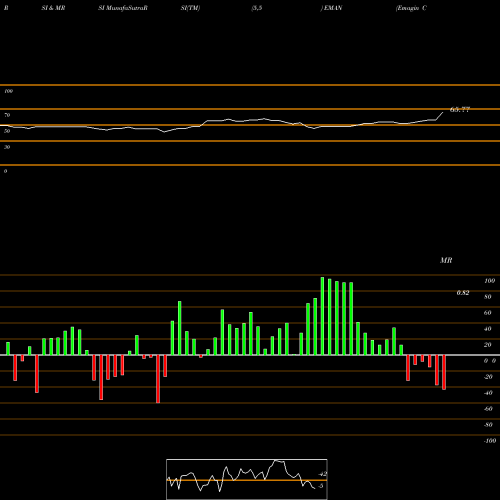The width and height of the screenshot is (500, 500).
Task: Click the RSI 100 axis label
Action: (x=8, y=91)
